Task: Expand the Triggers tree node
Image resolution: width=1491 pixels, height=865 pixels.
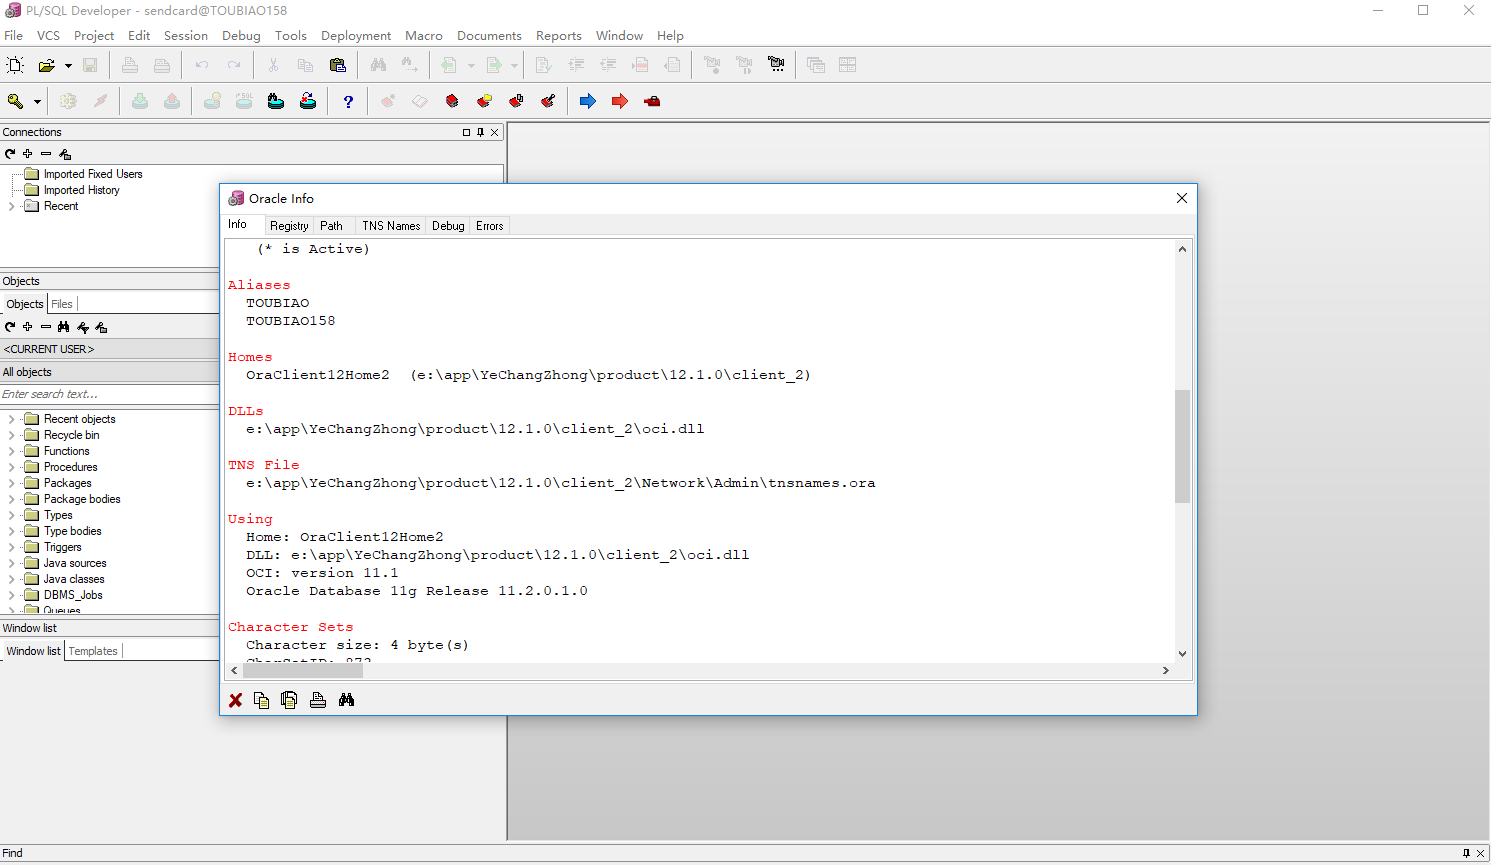Action: pyautogui.click(x=11, y=547)
